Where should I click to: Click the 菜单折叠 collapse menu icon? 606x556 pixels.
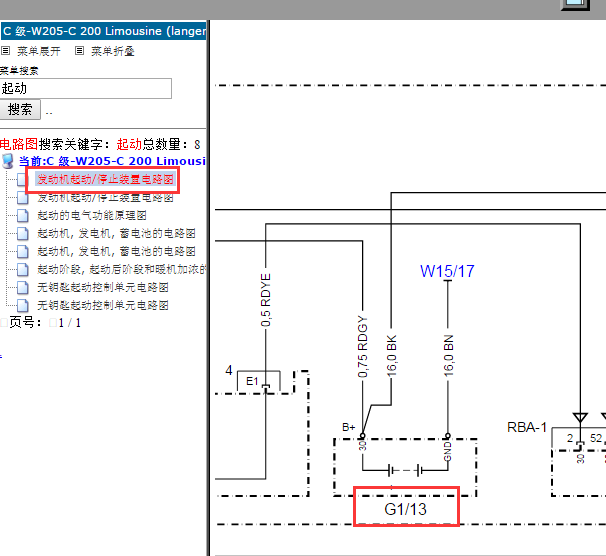pos(79,51)
